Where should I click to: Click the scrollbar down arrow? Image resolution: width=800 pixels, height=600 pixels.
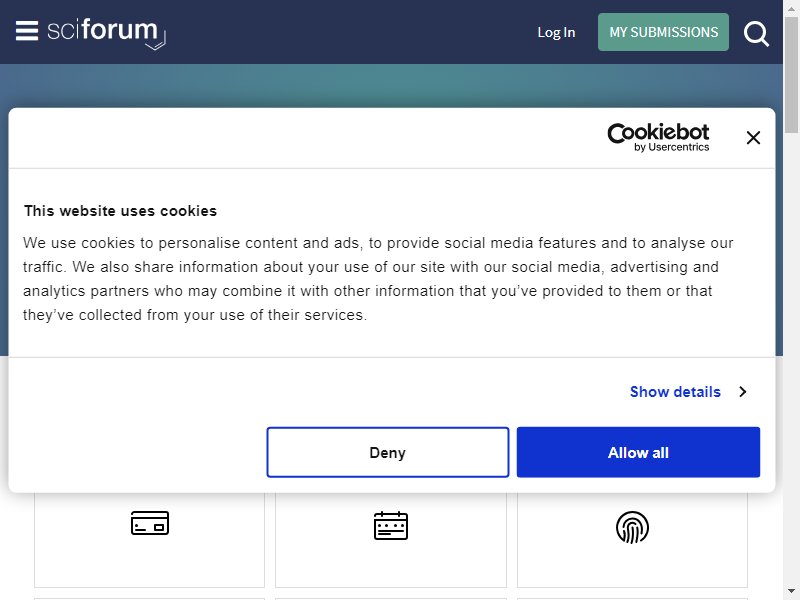click(791, 592)
